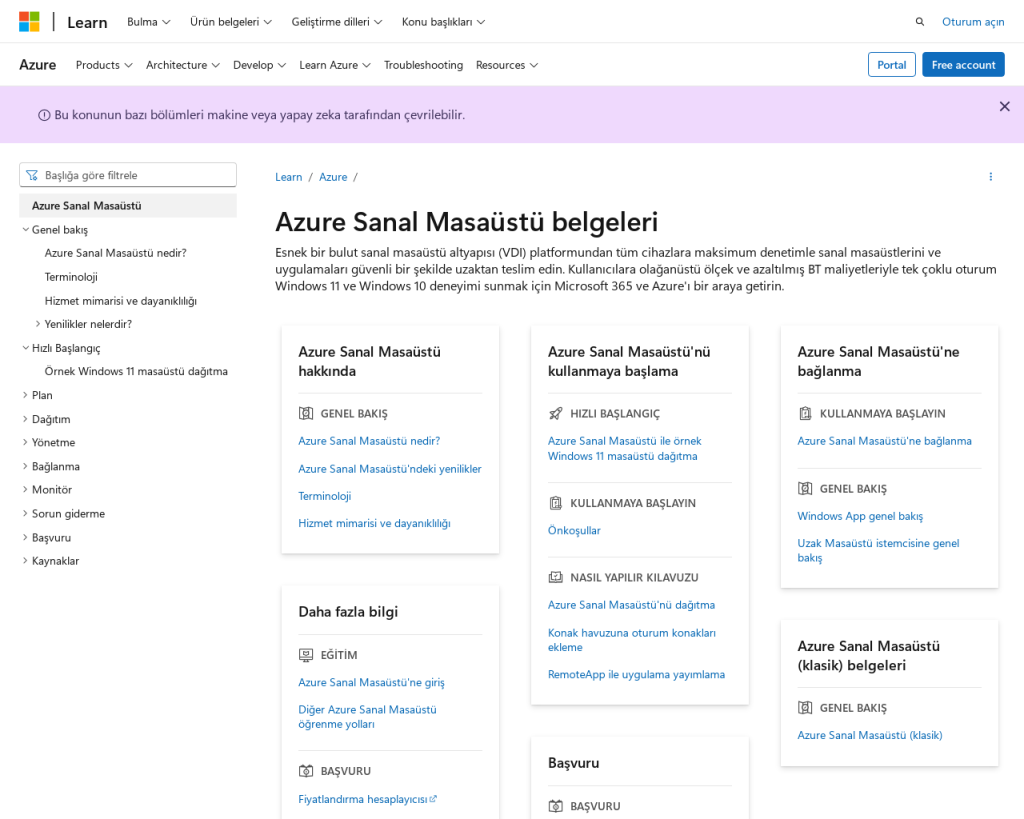Expand the Bulma menu
This screenshot has width=1024, height=819.
149,22
